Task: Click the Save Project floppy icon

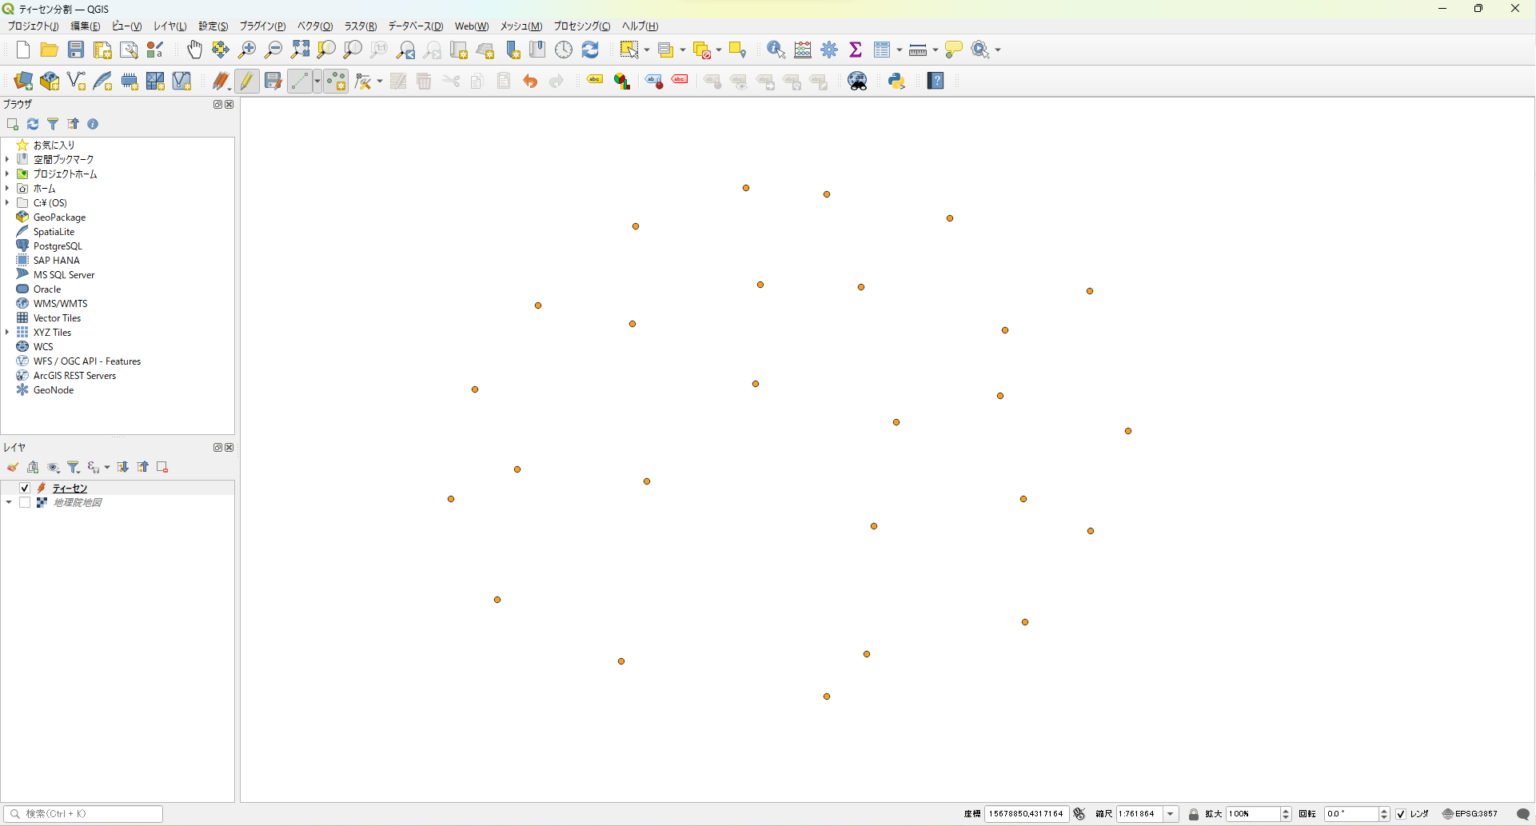Action: coord(76,50)
